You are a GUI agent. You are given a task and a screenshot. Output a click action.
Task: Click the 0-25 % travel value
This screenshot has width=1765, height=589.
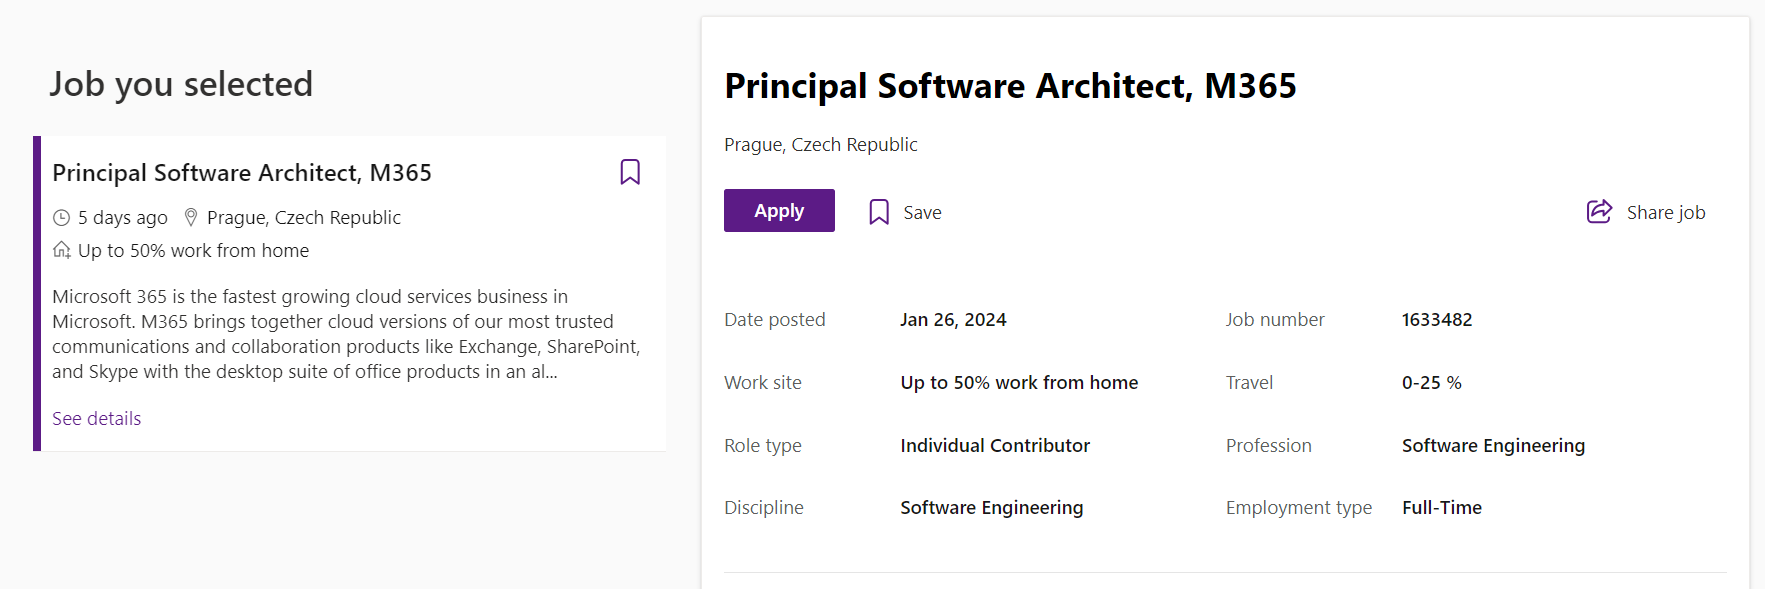(x=1431, y=383)
